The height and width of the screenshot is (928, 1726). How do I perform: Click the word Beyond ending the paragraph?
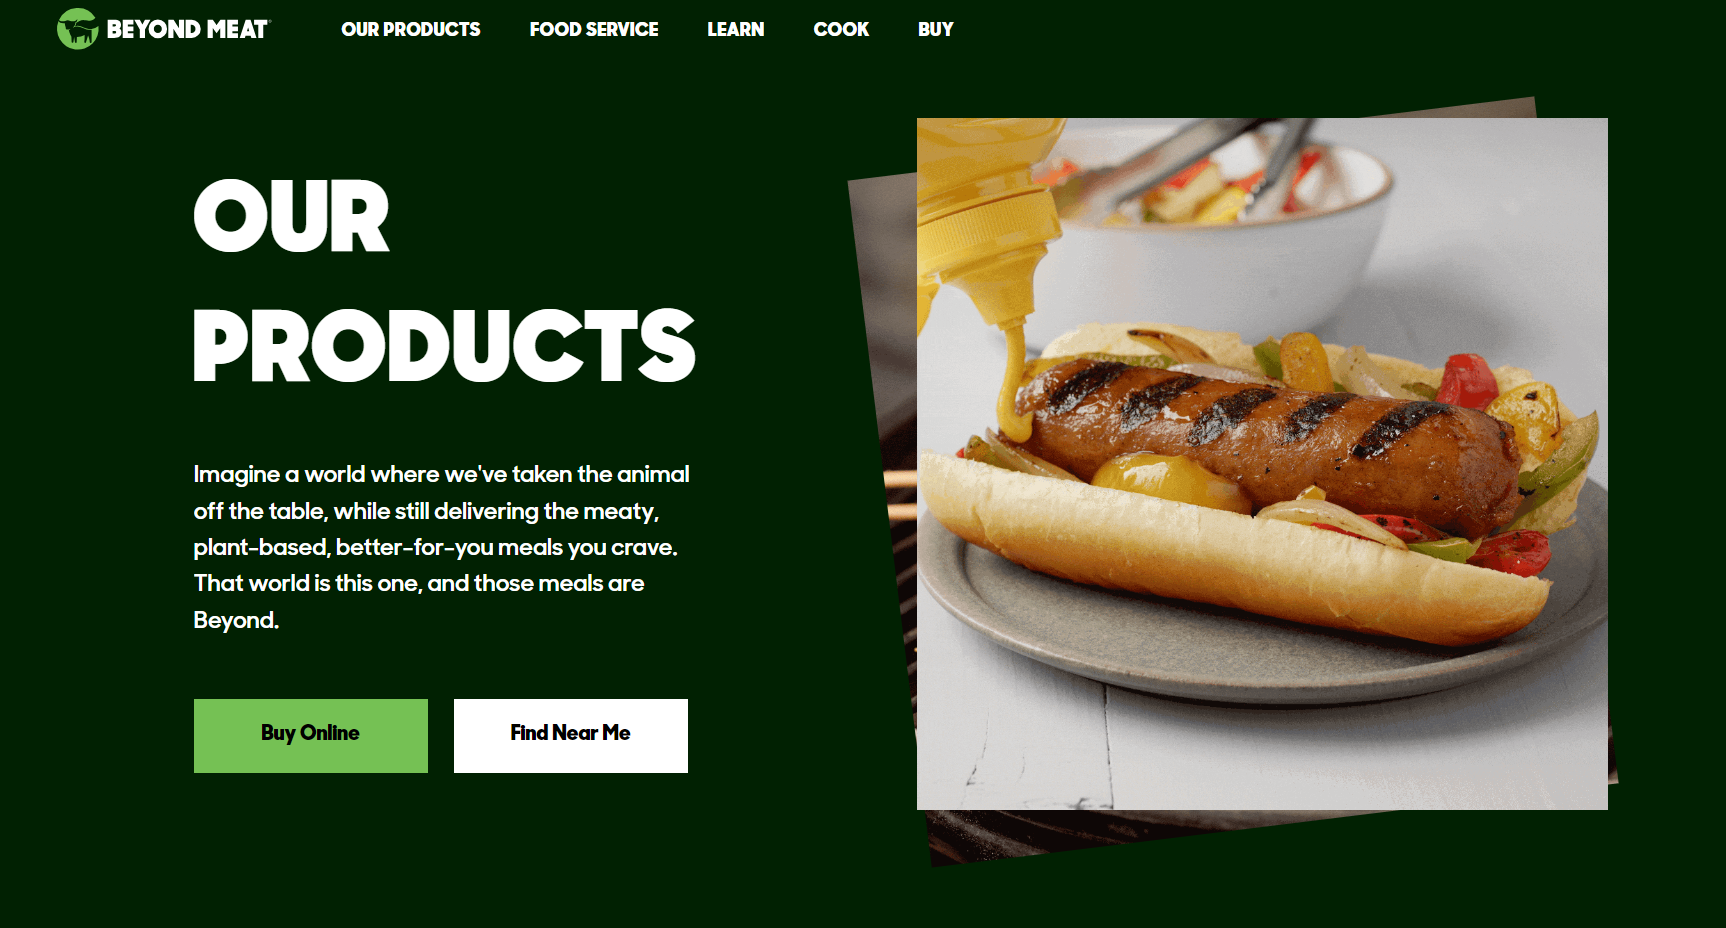coord(234,620)
